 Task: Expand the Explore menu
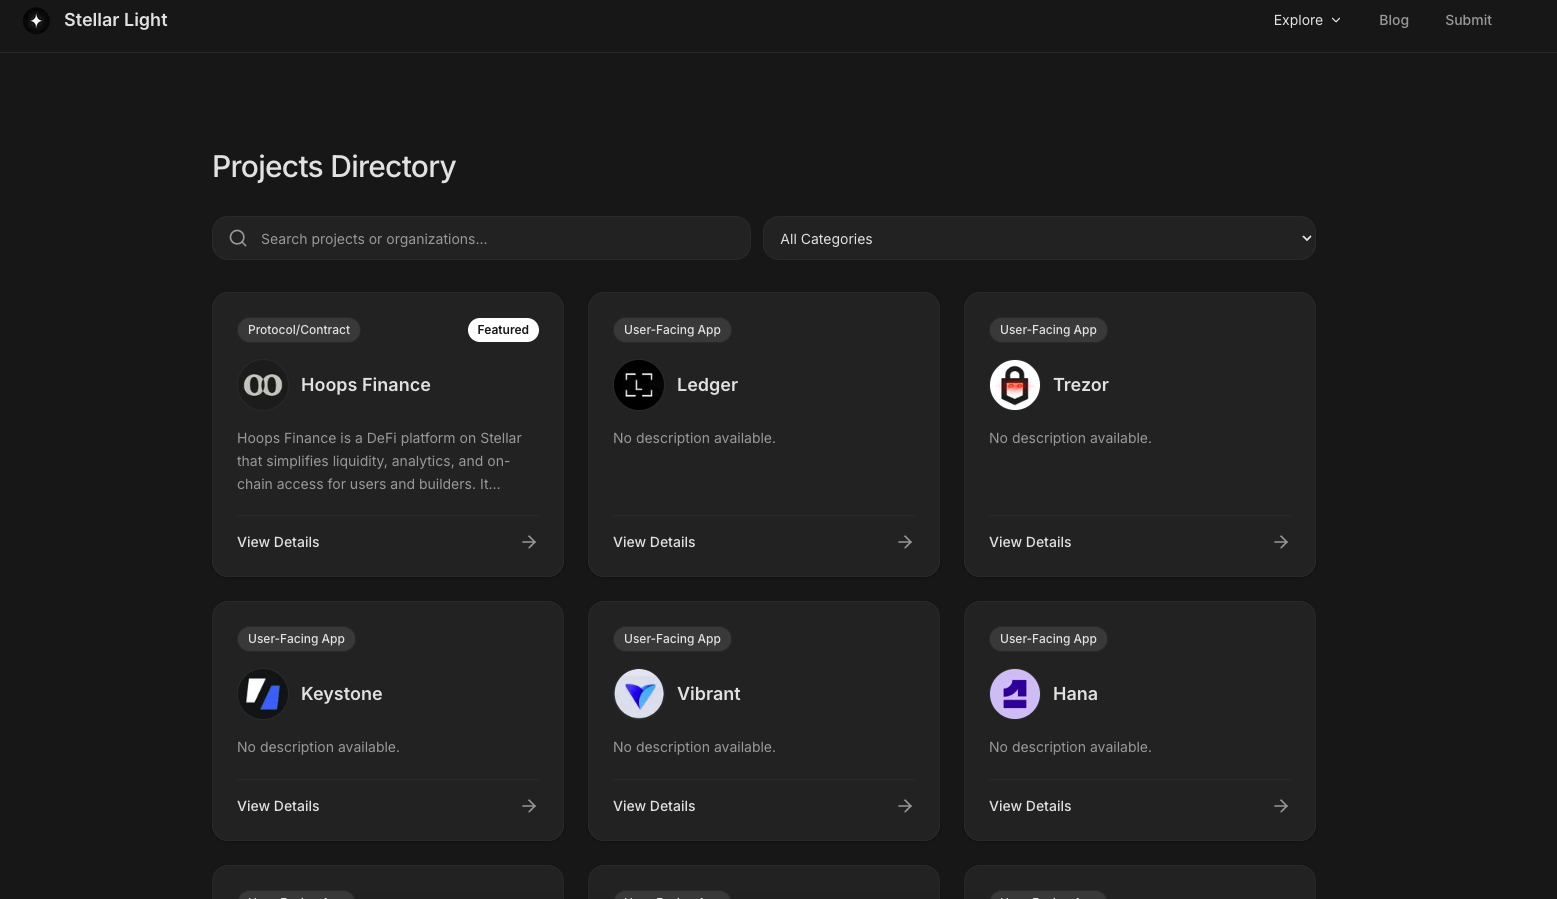(1307, 20)
